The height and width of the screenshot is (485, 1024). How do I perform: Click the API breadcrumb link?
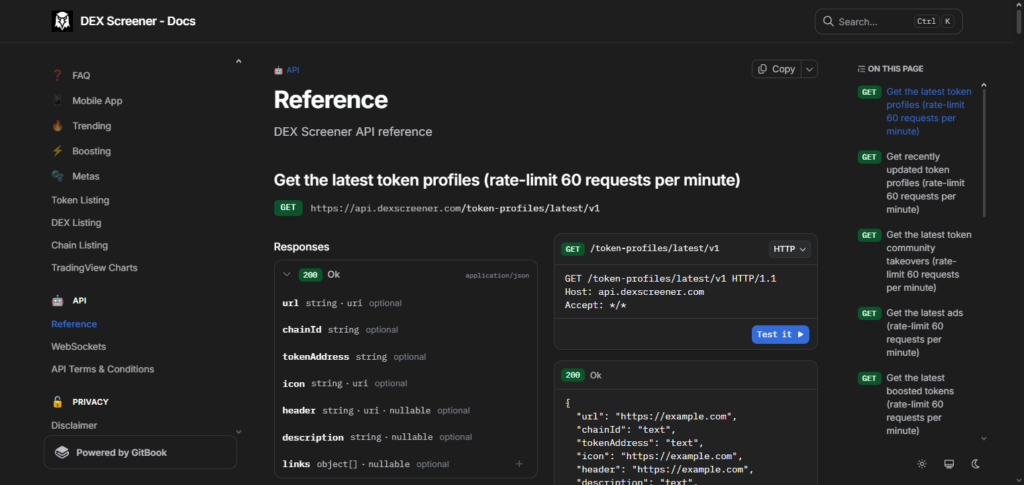coord(293,70)
